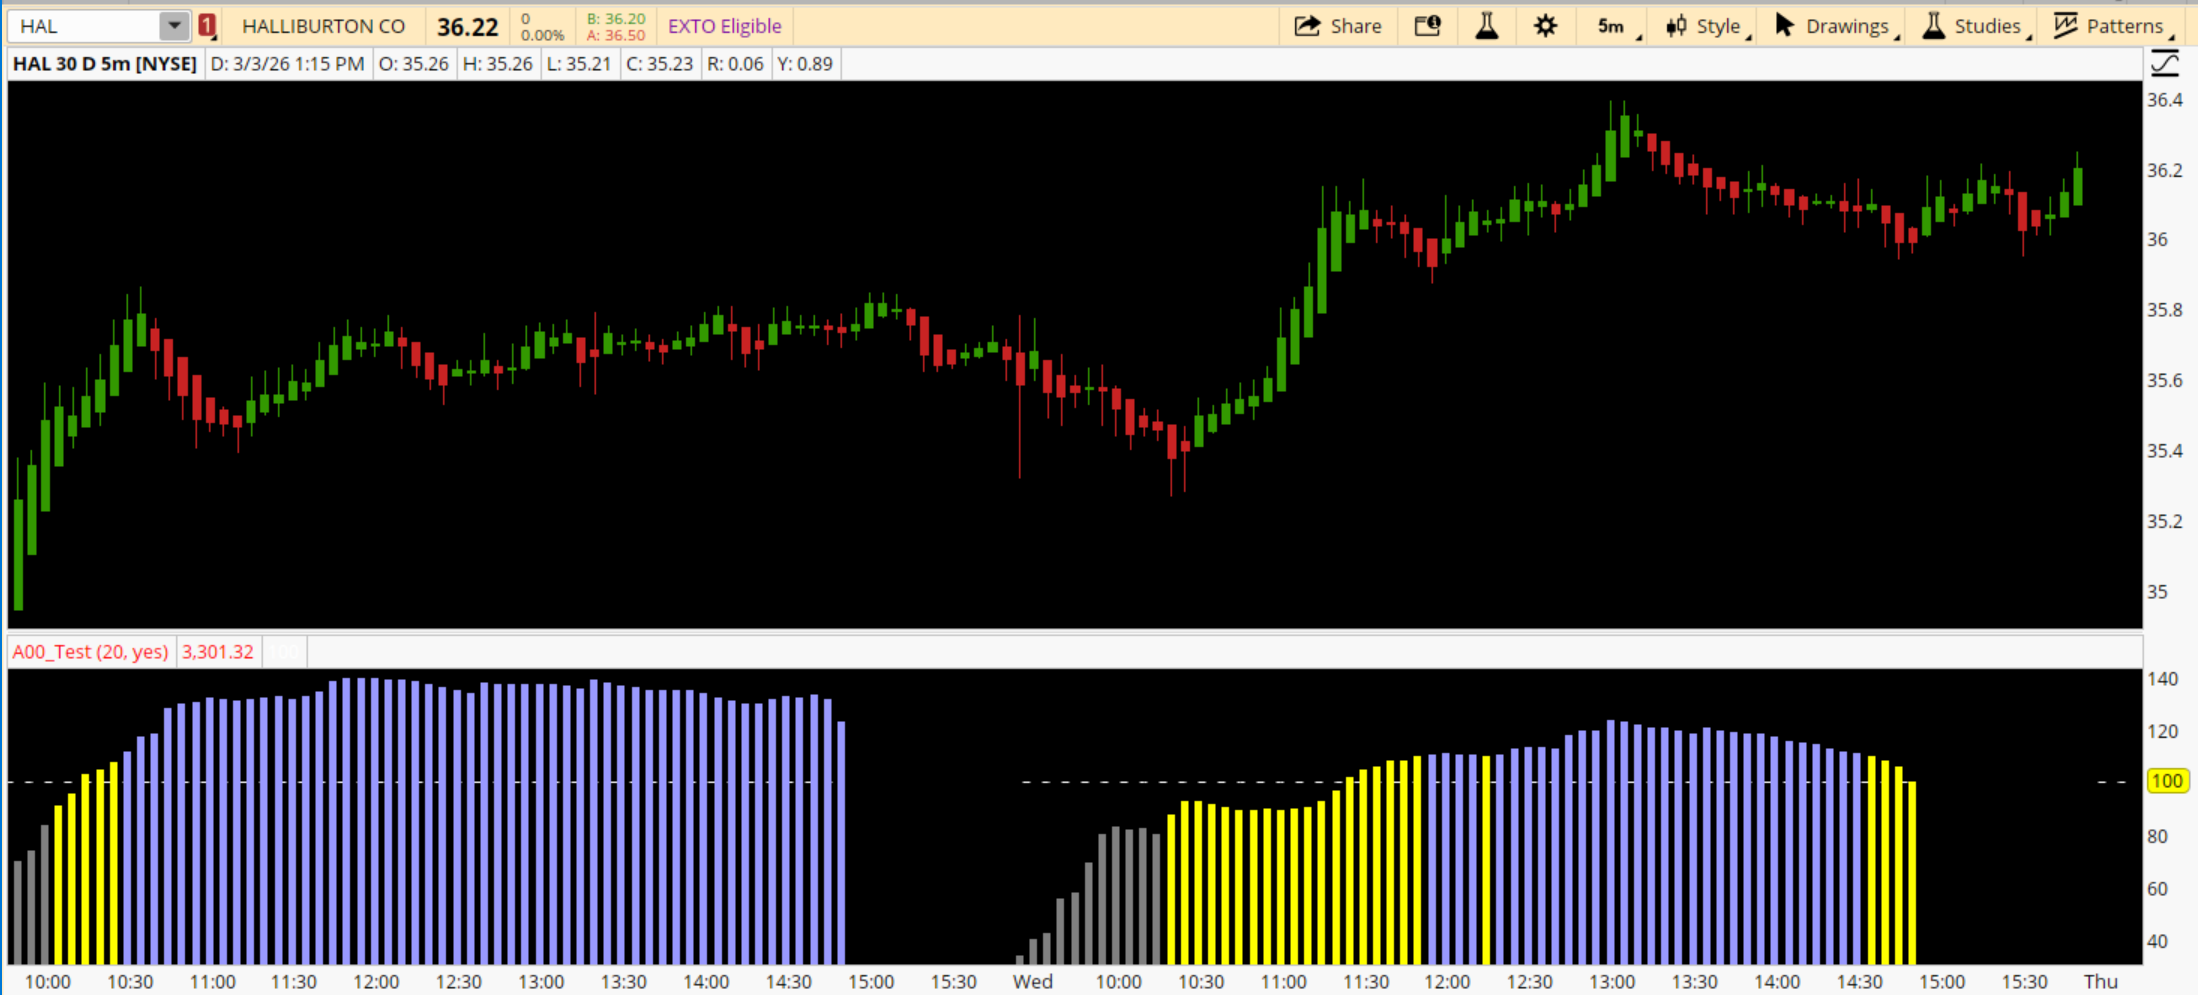
Task: Open chart settings gear icon
Action: click(1545, 26)
